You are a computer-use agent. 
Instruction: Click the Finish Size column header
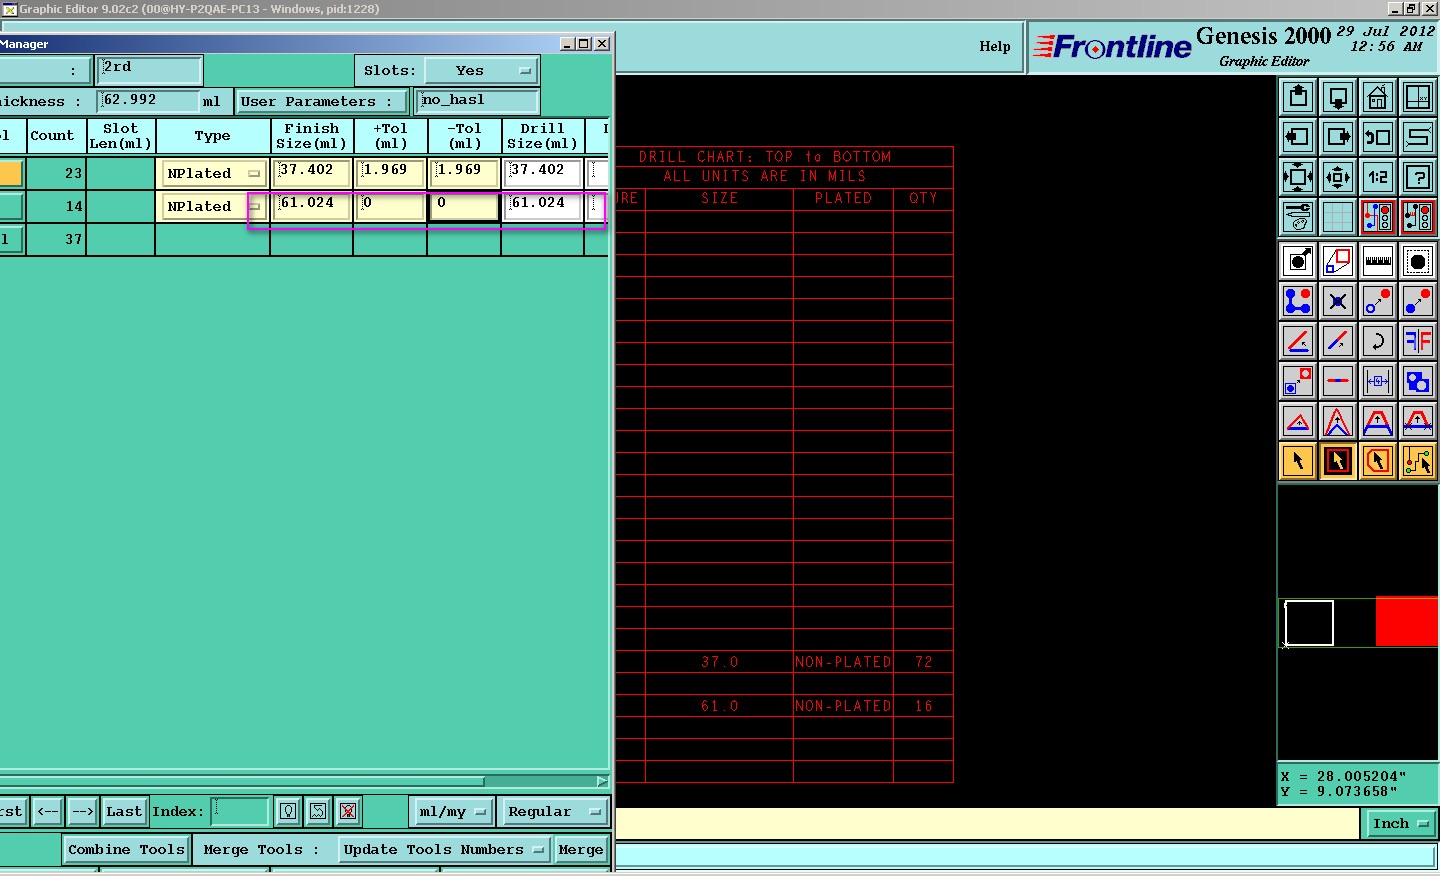[x=312, y=136]
